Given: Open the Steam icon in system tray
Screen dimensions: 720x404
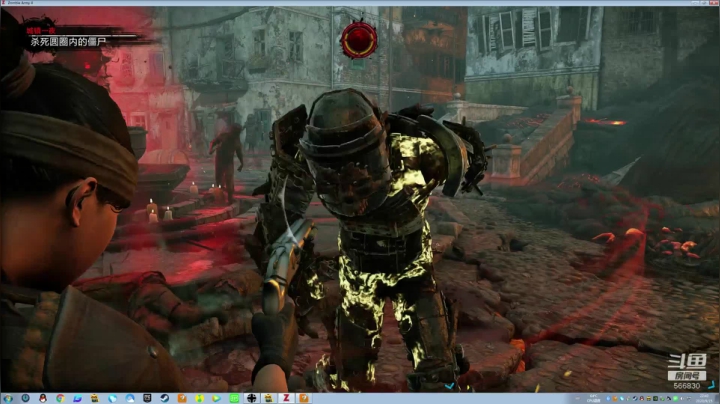Looking at the screenshot, I should coord(635,398).
